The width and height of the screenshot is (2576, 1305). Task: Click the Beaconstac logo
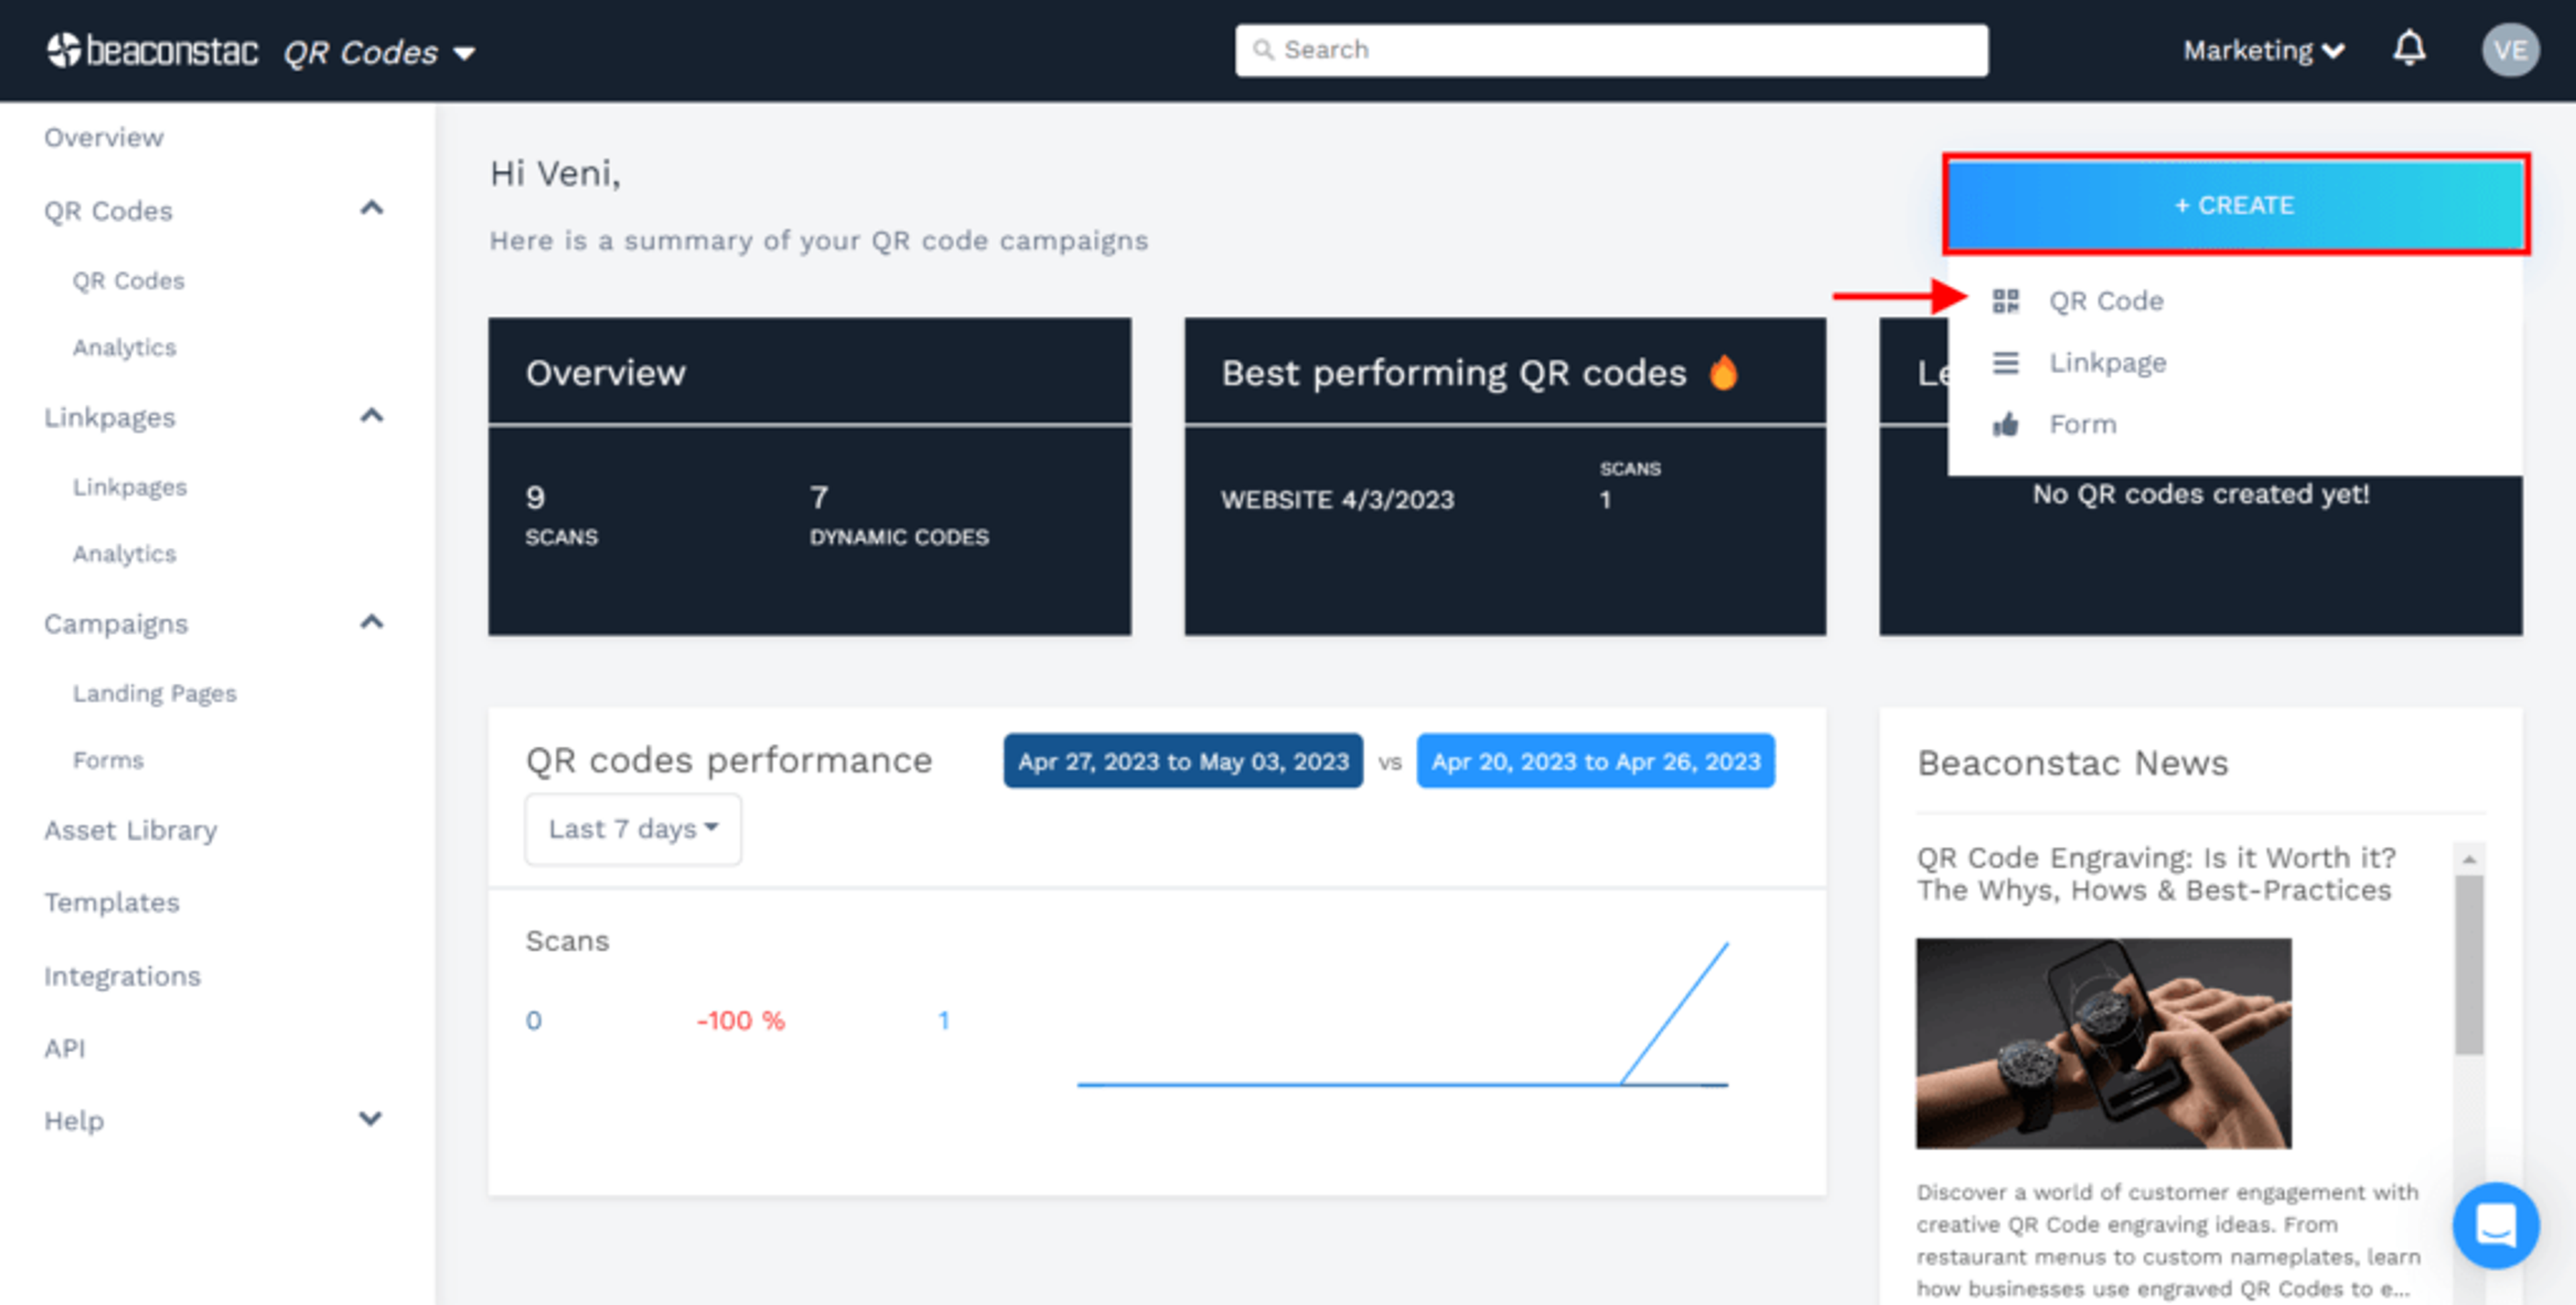(152, 50)
